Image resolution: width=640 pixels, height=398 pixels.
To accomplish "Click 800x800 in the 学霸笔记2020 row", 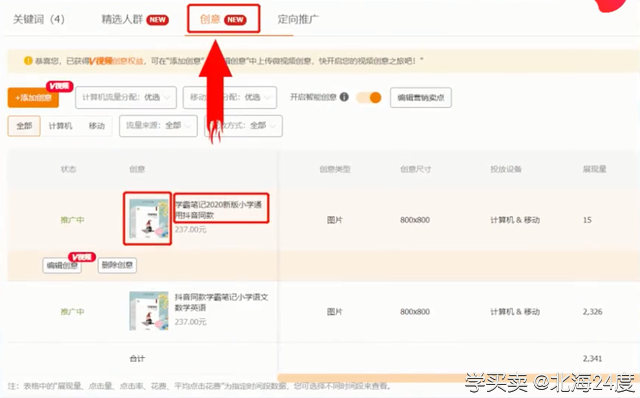I will [x=415, y=220].
